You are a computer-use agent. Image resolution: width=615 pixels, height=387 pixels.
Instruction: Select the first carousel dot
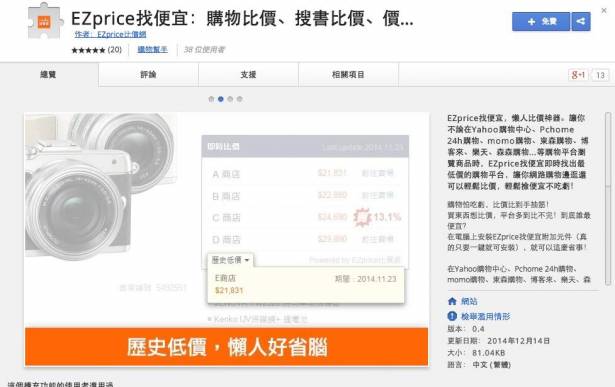tap(211, 99)
